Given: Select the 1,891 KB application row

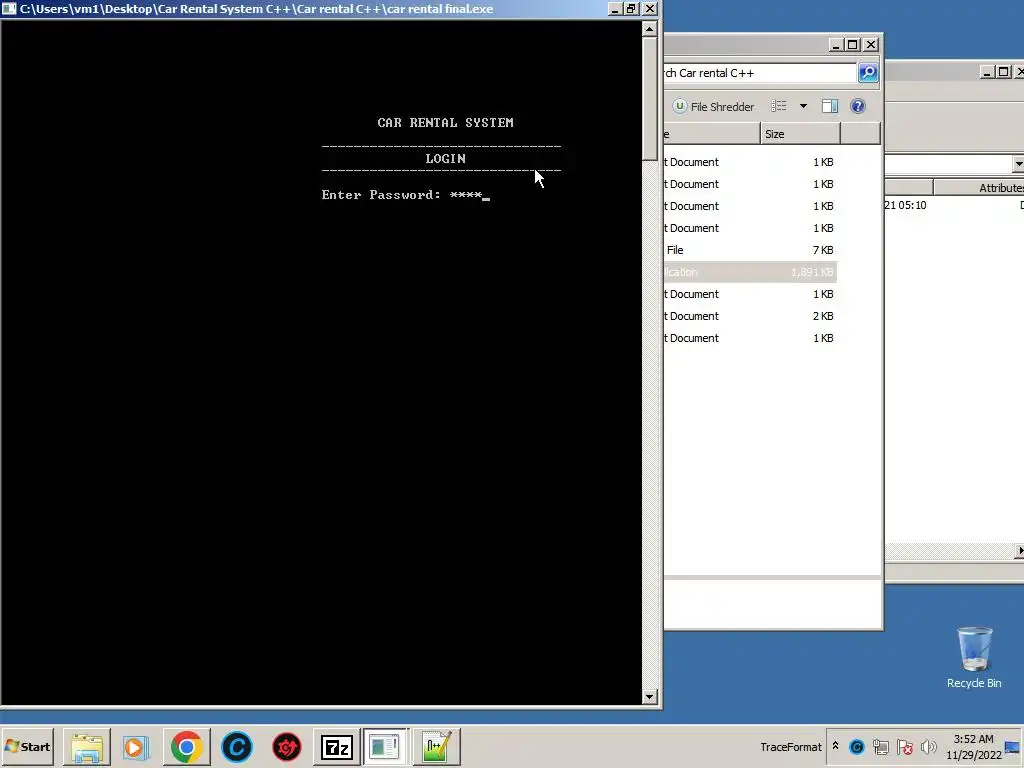Looking at the screenshot, I should [750, 272].
